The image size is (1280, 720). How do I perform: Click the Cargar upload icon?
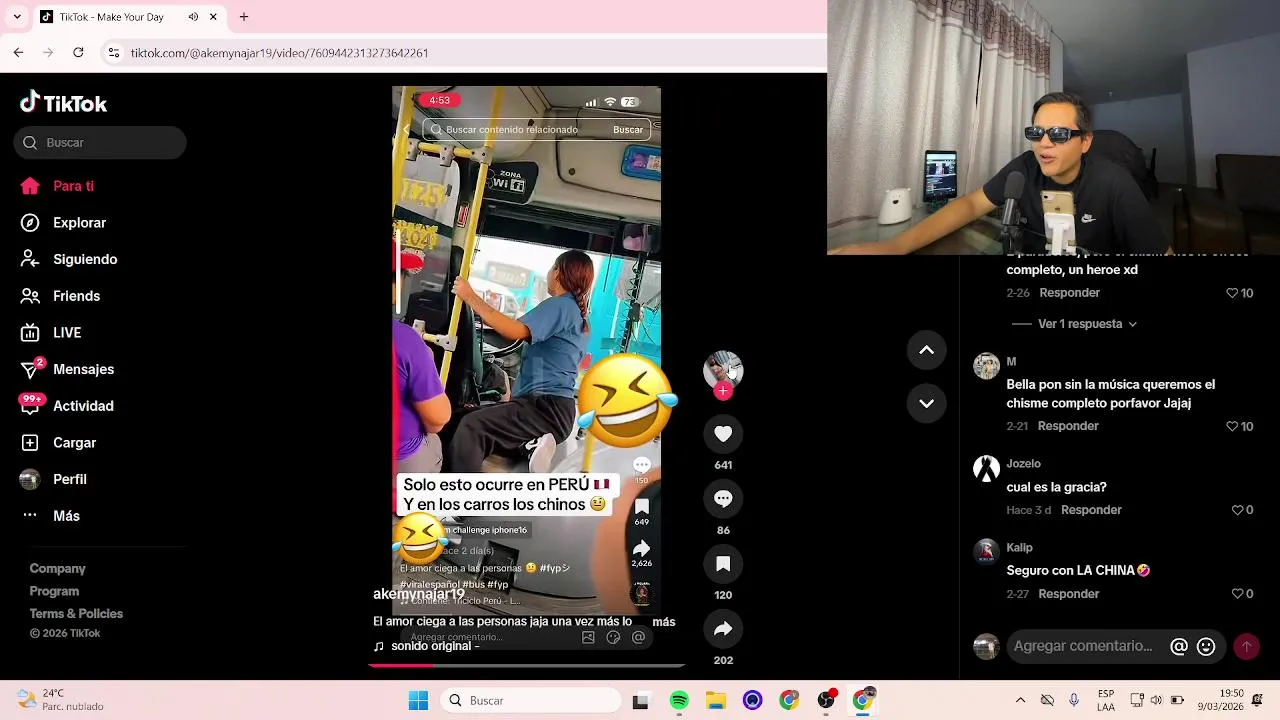point(30,443)
